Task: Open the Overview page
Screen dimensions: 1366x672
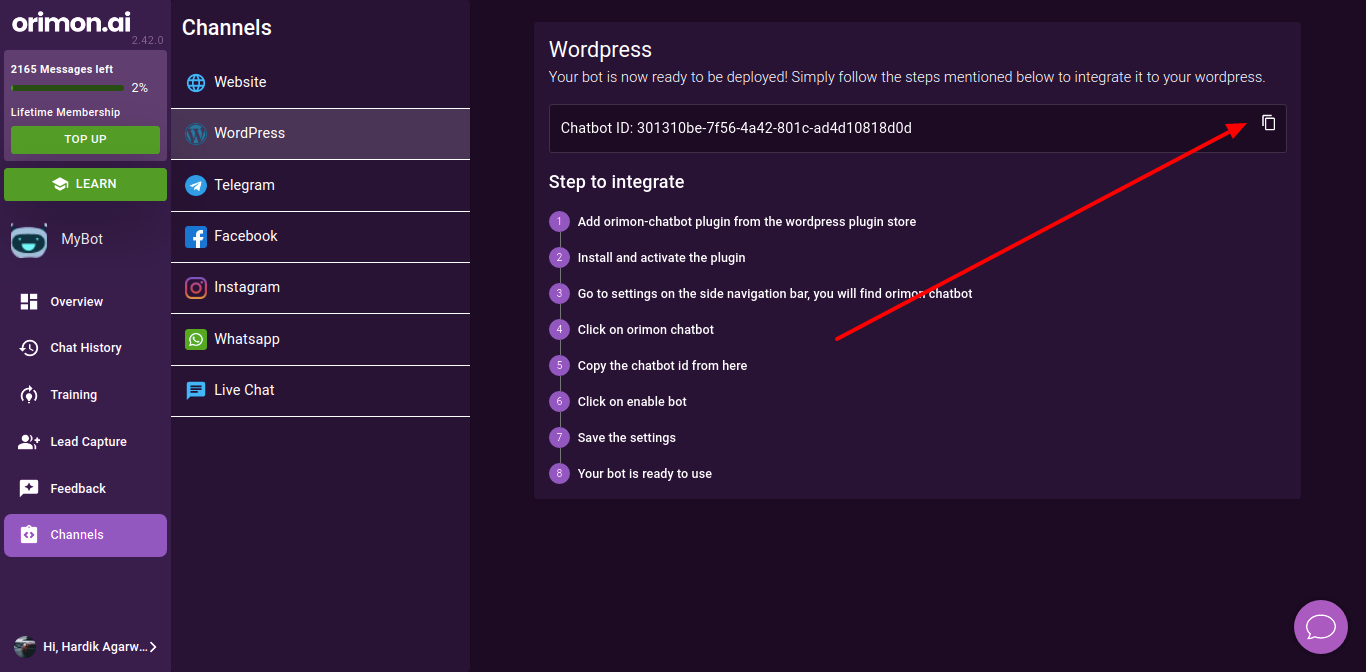Action: point(77,302)
